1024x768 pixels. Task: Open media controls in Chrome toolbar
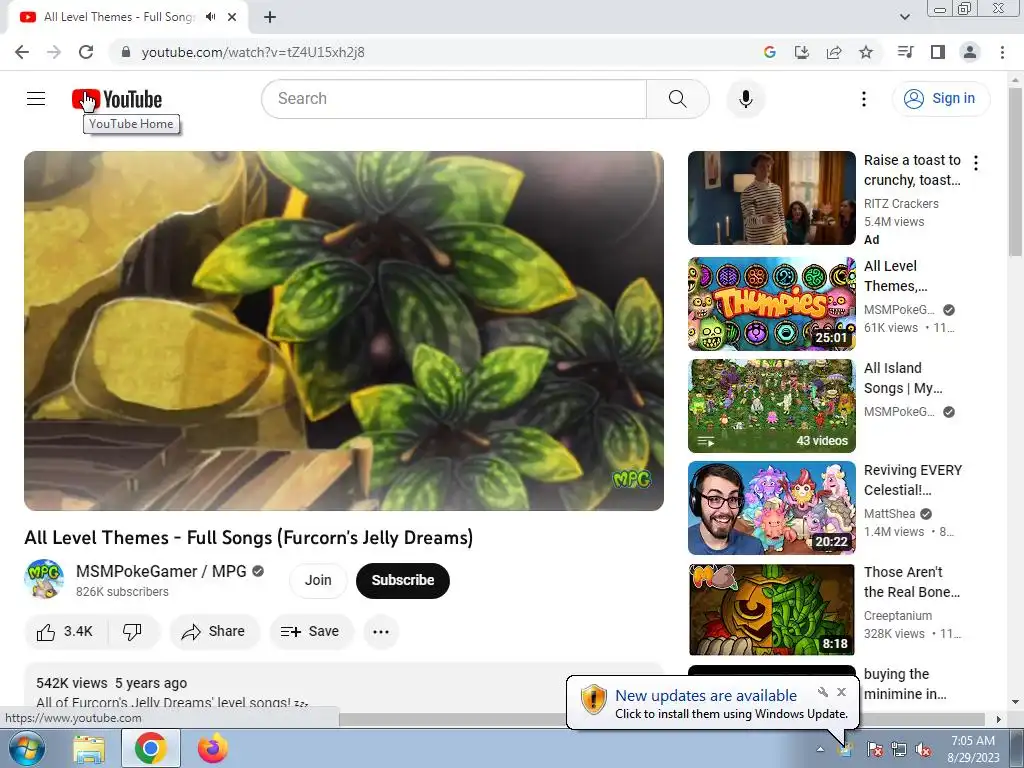[906, 52]
